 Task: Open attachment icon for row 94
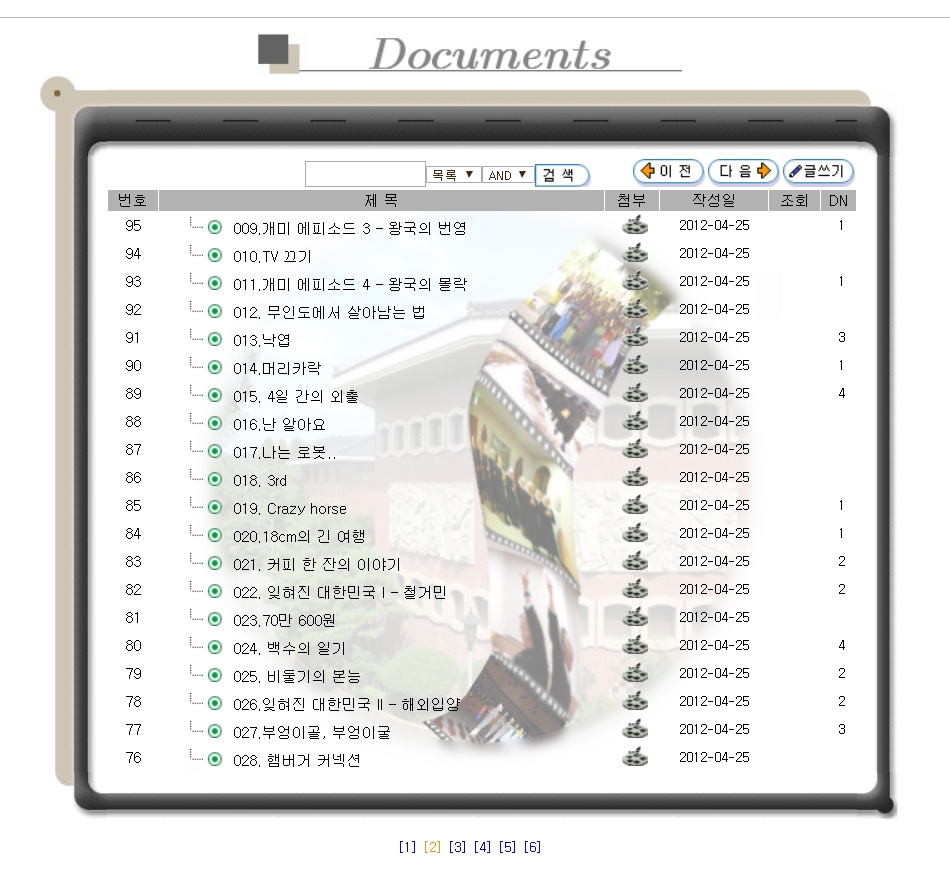[x=635, y=253]
